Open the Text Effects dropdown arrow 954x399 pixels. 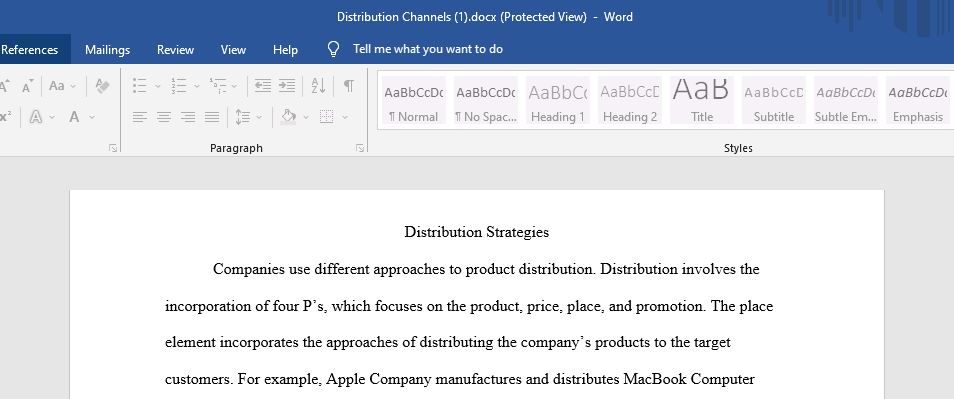coord(52,117)
